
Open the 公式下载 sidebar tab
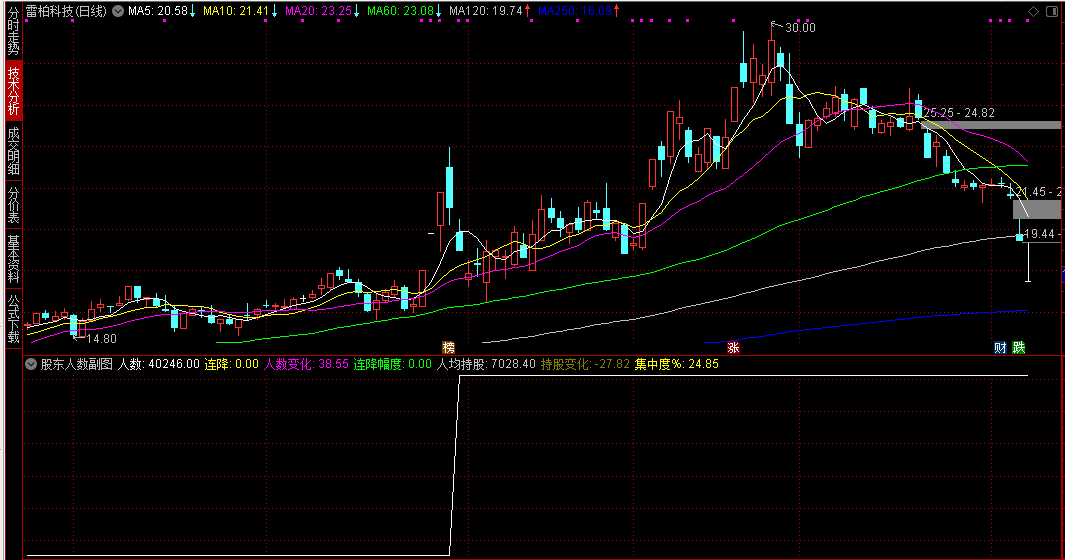point(13,319)
